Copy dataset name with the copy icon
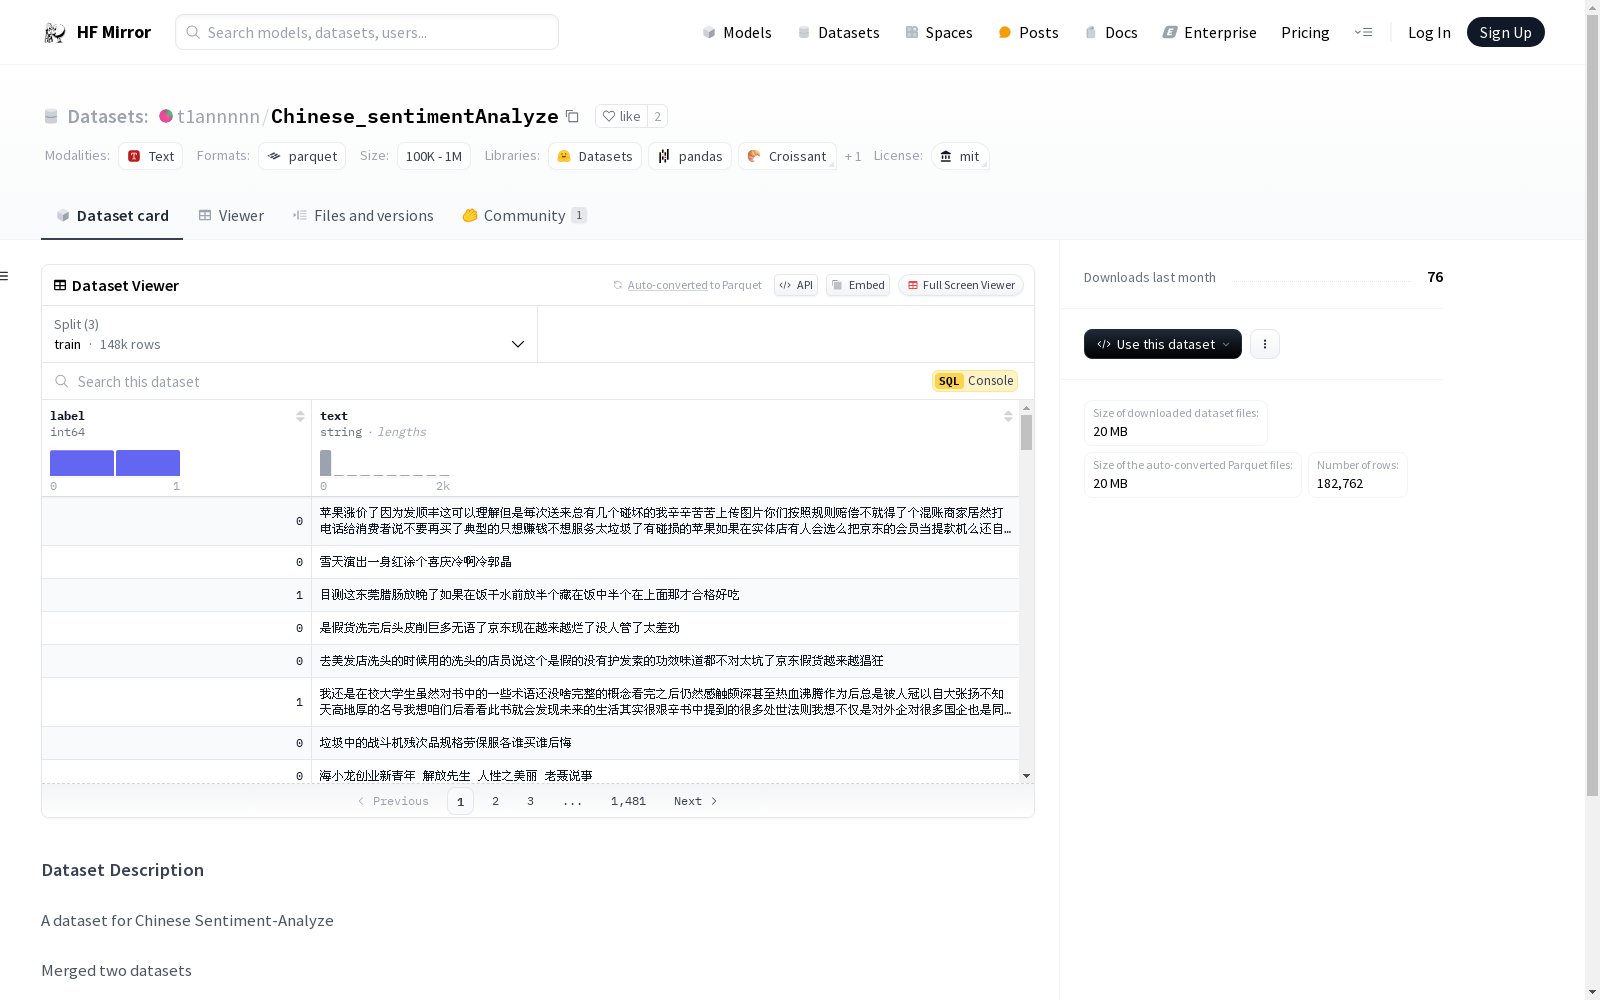This screenshot has width=1600, height=1000. pyautogui.click(x=572, y=116)
